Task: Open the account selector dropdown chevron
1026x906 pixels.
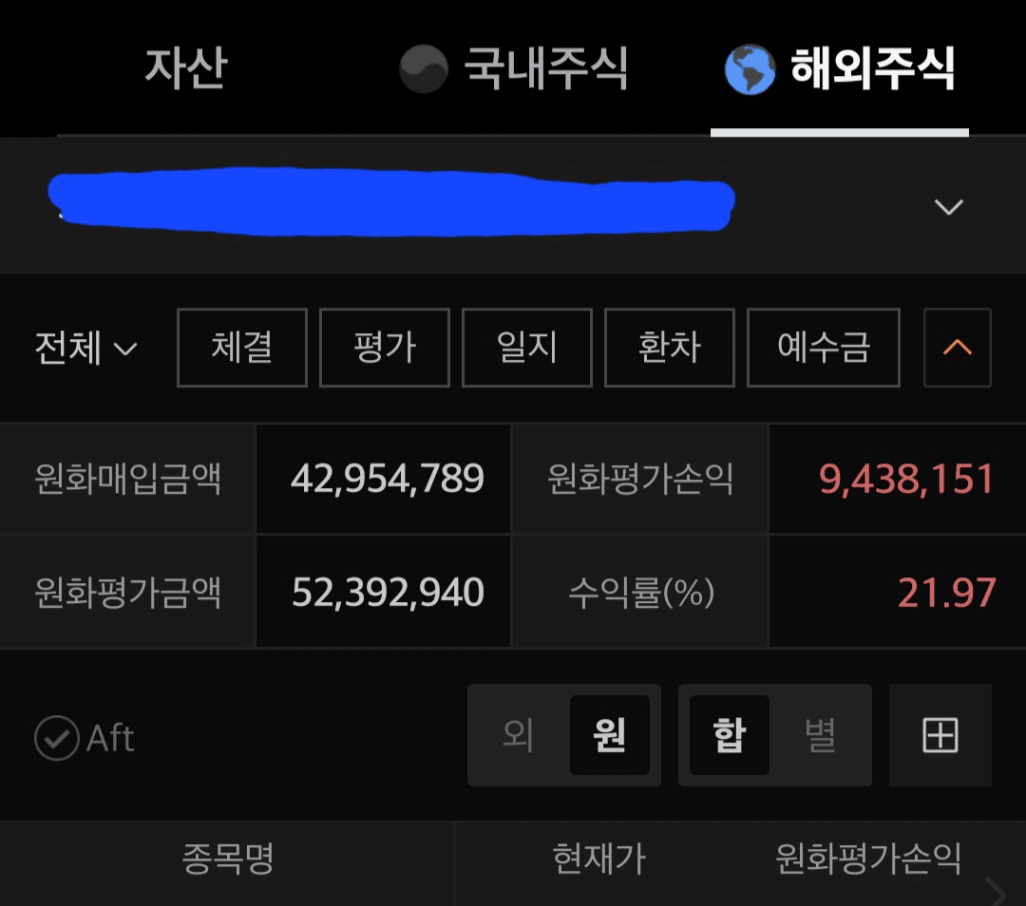Action: pyautogui.click(x=949, y=207)
